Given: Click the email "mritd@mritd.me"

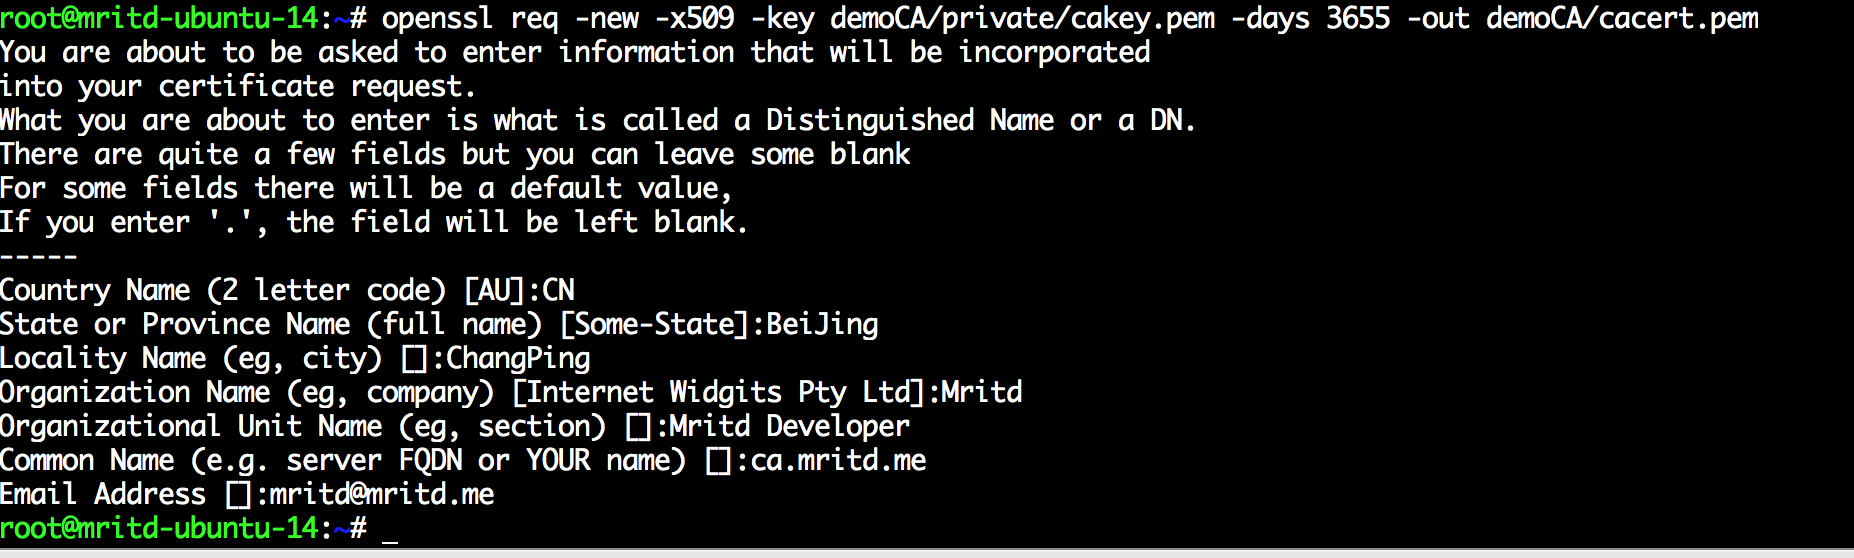Looking at the screenshot, I should 382,494.
